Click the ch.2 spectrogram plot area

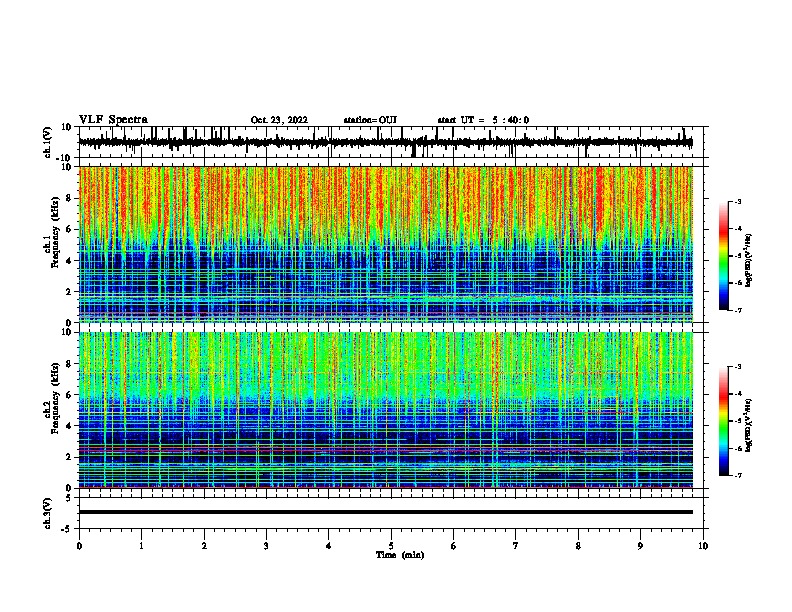385,410
